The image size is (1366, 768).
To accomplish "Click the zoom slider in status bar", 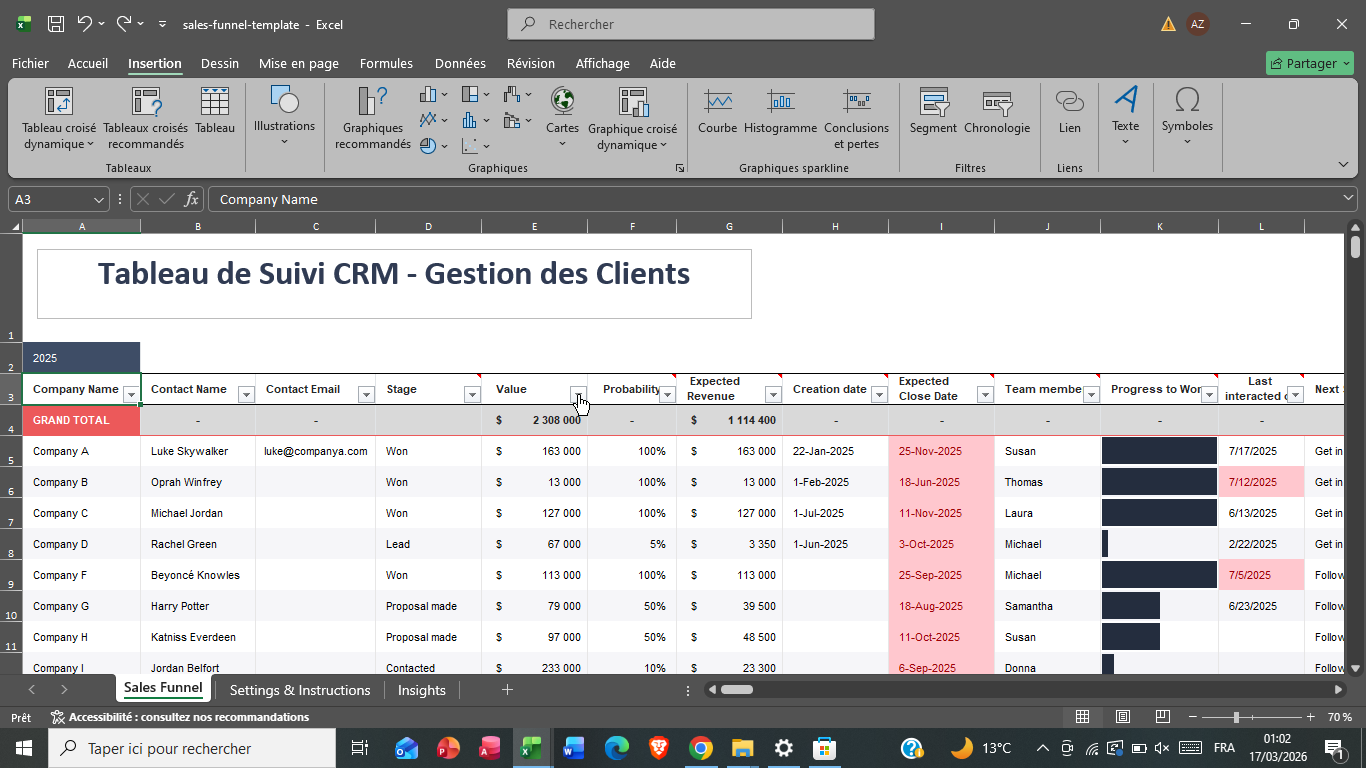I will click(1236, 717).
